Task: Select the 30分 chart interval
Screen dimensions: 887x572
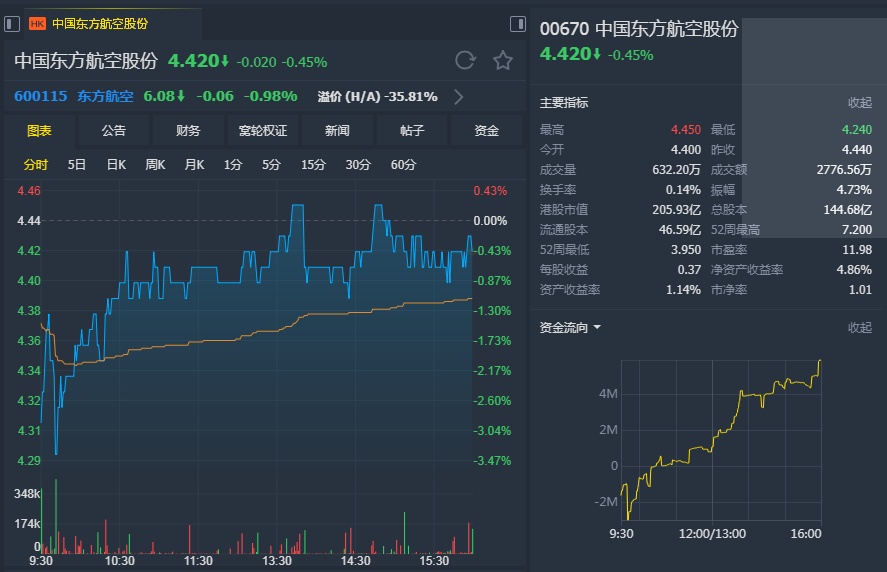Action: pos(358,165)
